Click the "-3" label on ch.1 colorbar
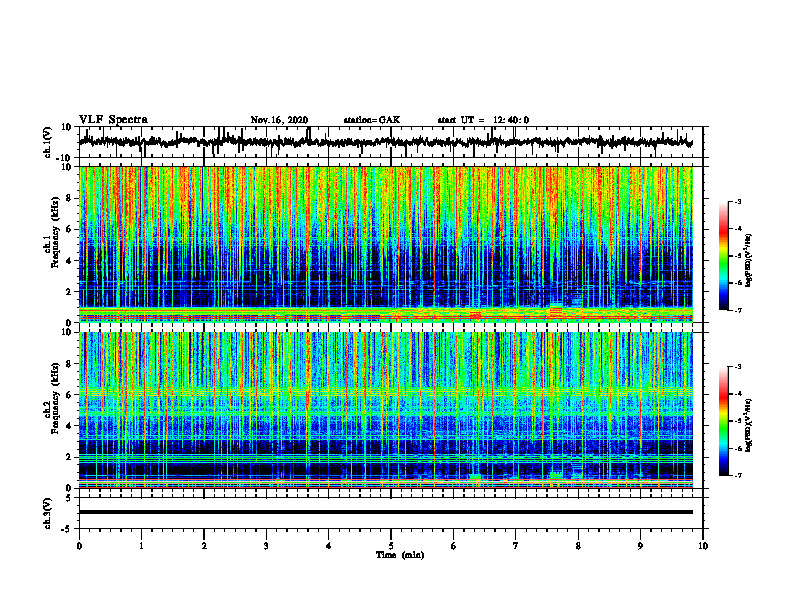The image size is (792, 612). tap(737, 201)
